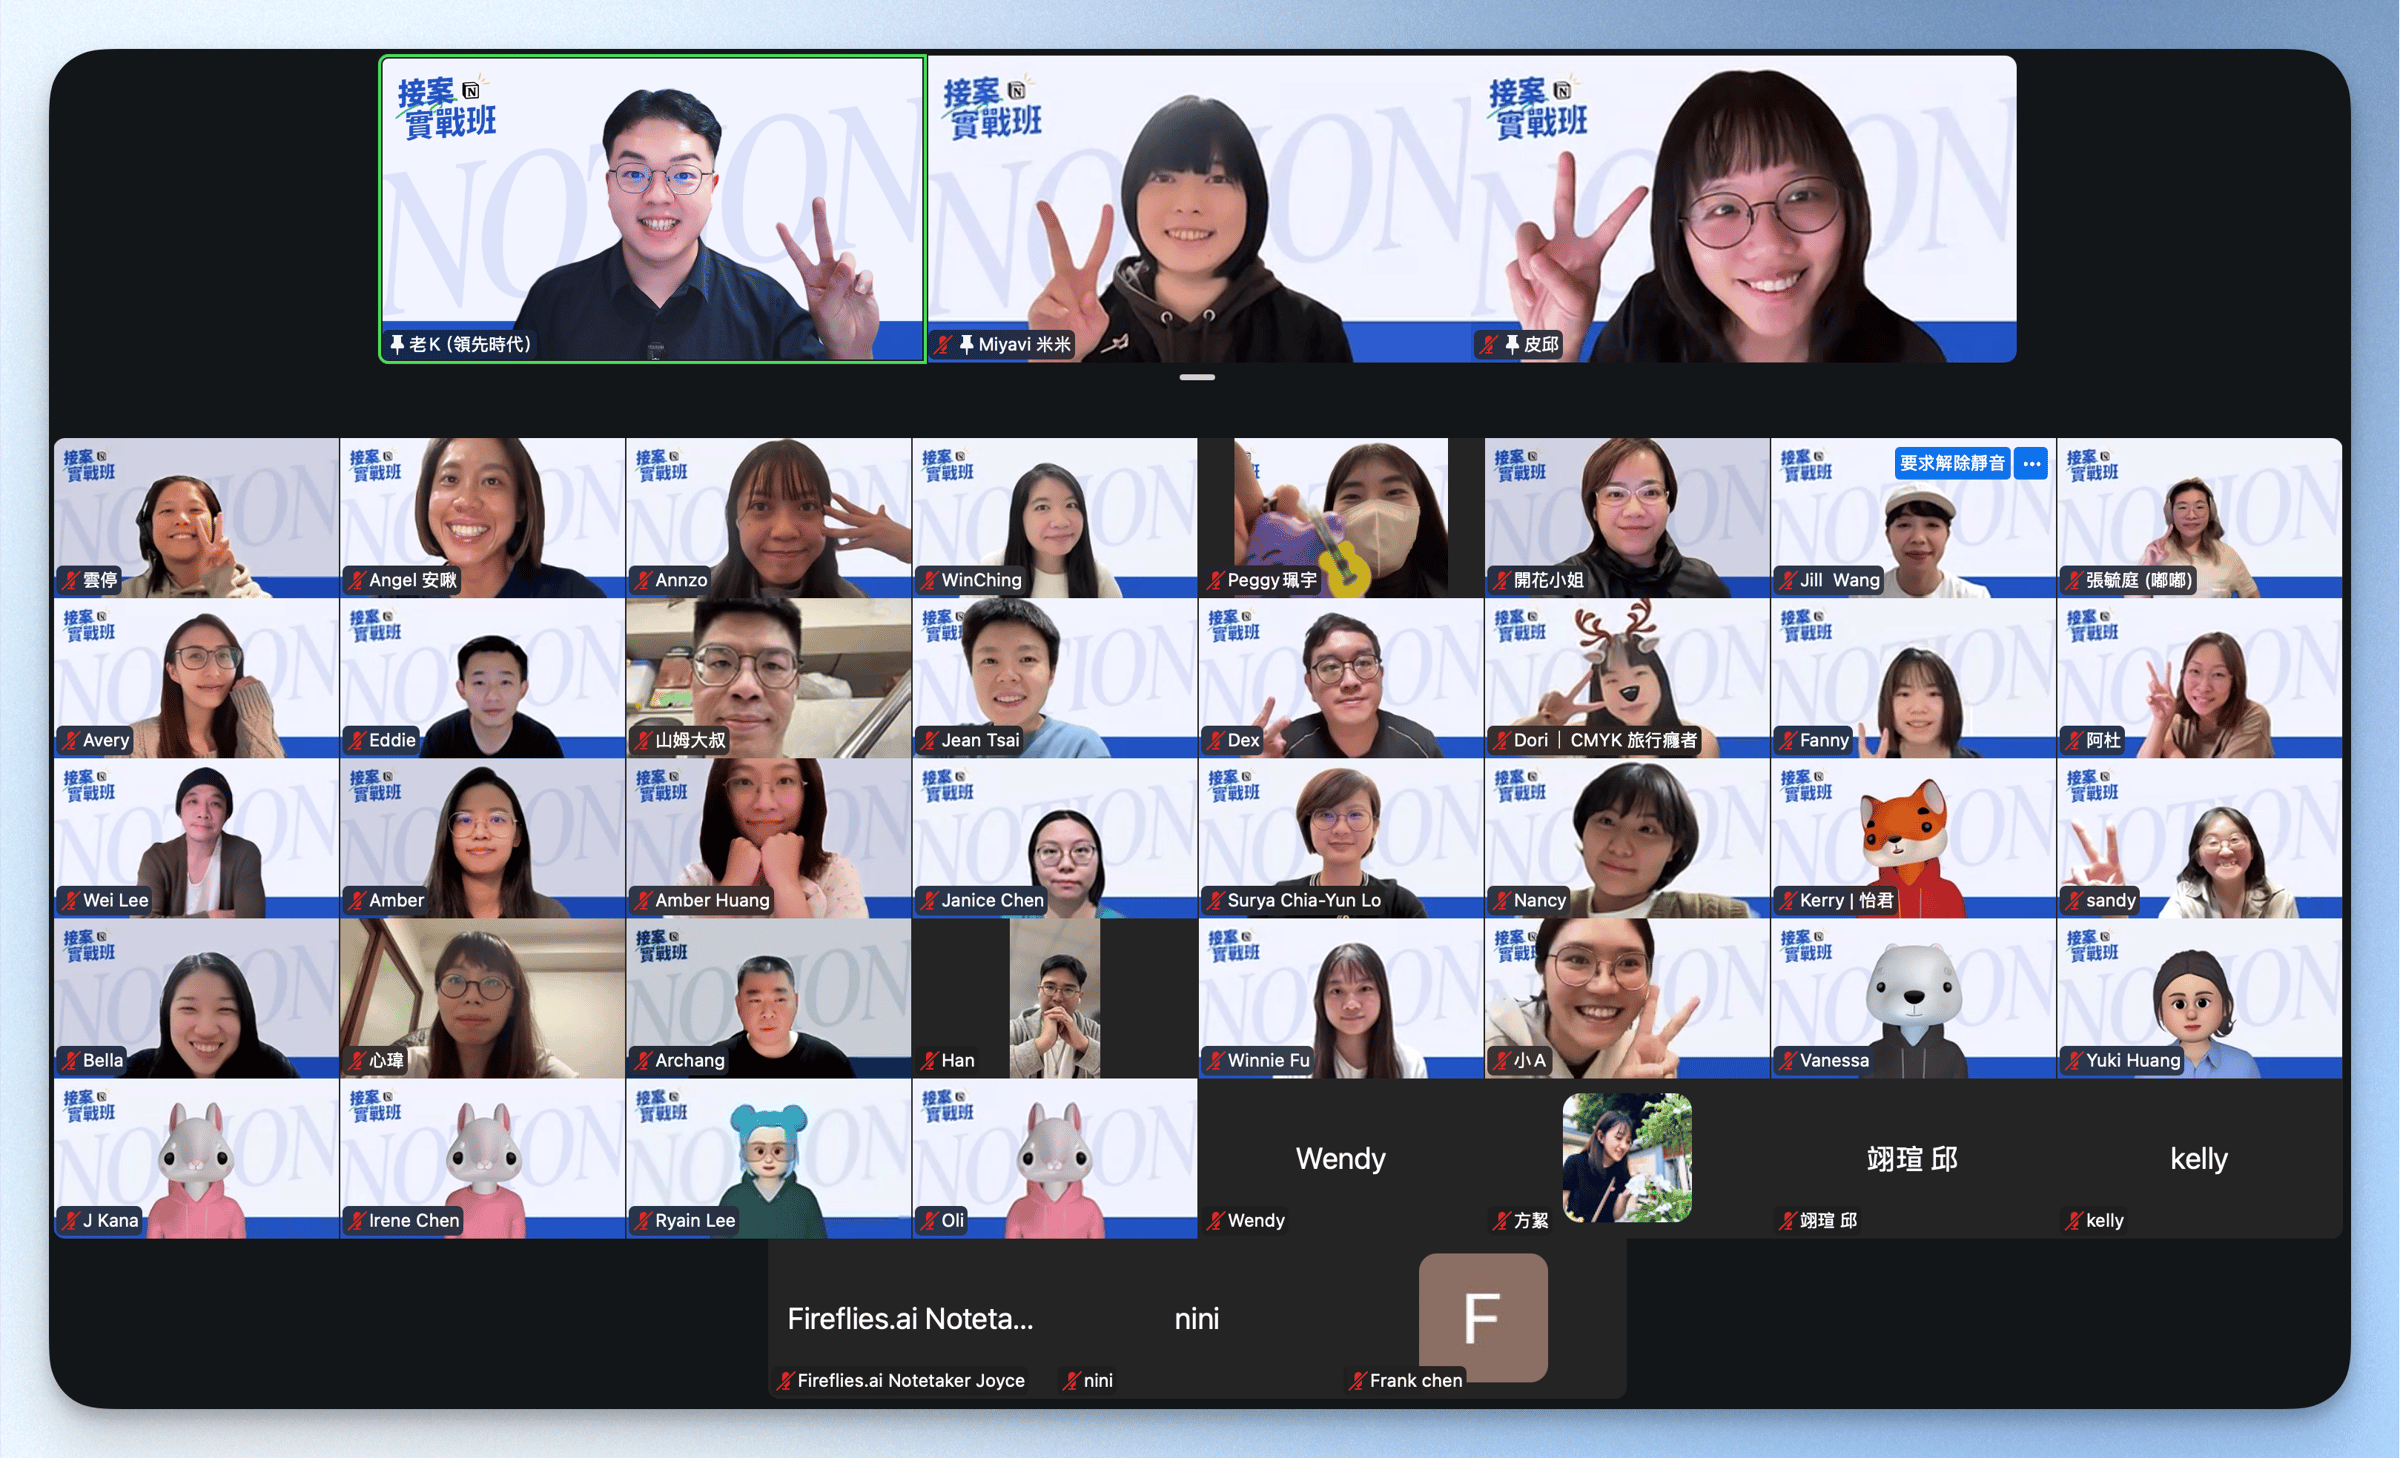
Task: Click the muted mic icon beside Frank chen
Action: point(1357,1381)
